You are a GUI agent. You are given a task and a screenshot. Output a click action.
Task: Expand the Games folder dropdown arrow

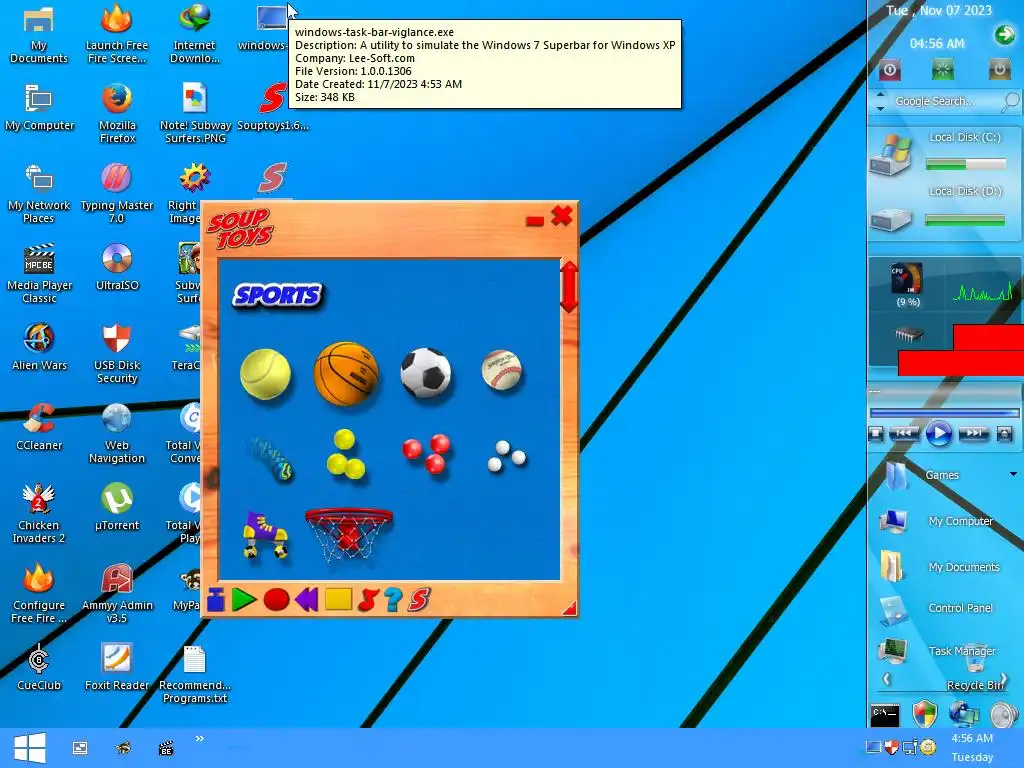(x=1013, y=474)
